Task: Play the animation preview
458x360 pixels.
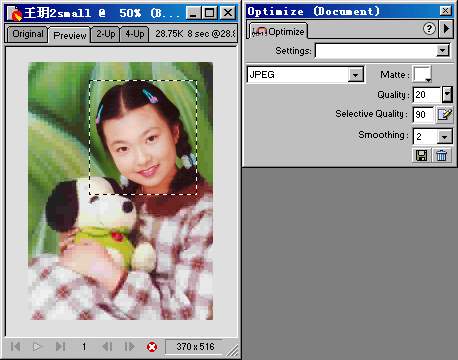Action: pyautogui.click(x=37, y=347)
